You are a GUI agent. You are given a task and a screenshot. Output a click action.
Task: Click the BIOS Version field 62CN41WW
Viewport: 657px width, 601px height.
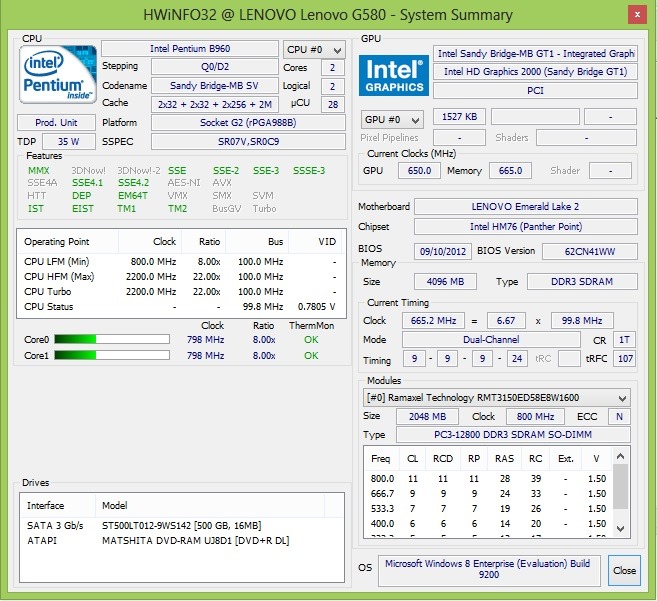coord(590,251)
